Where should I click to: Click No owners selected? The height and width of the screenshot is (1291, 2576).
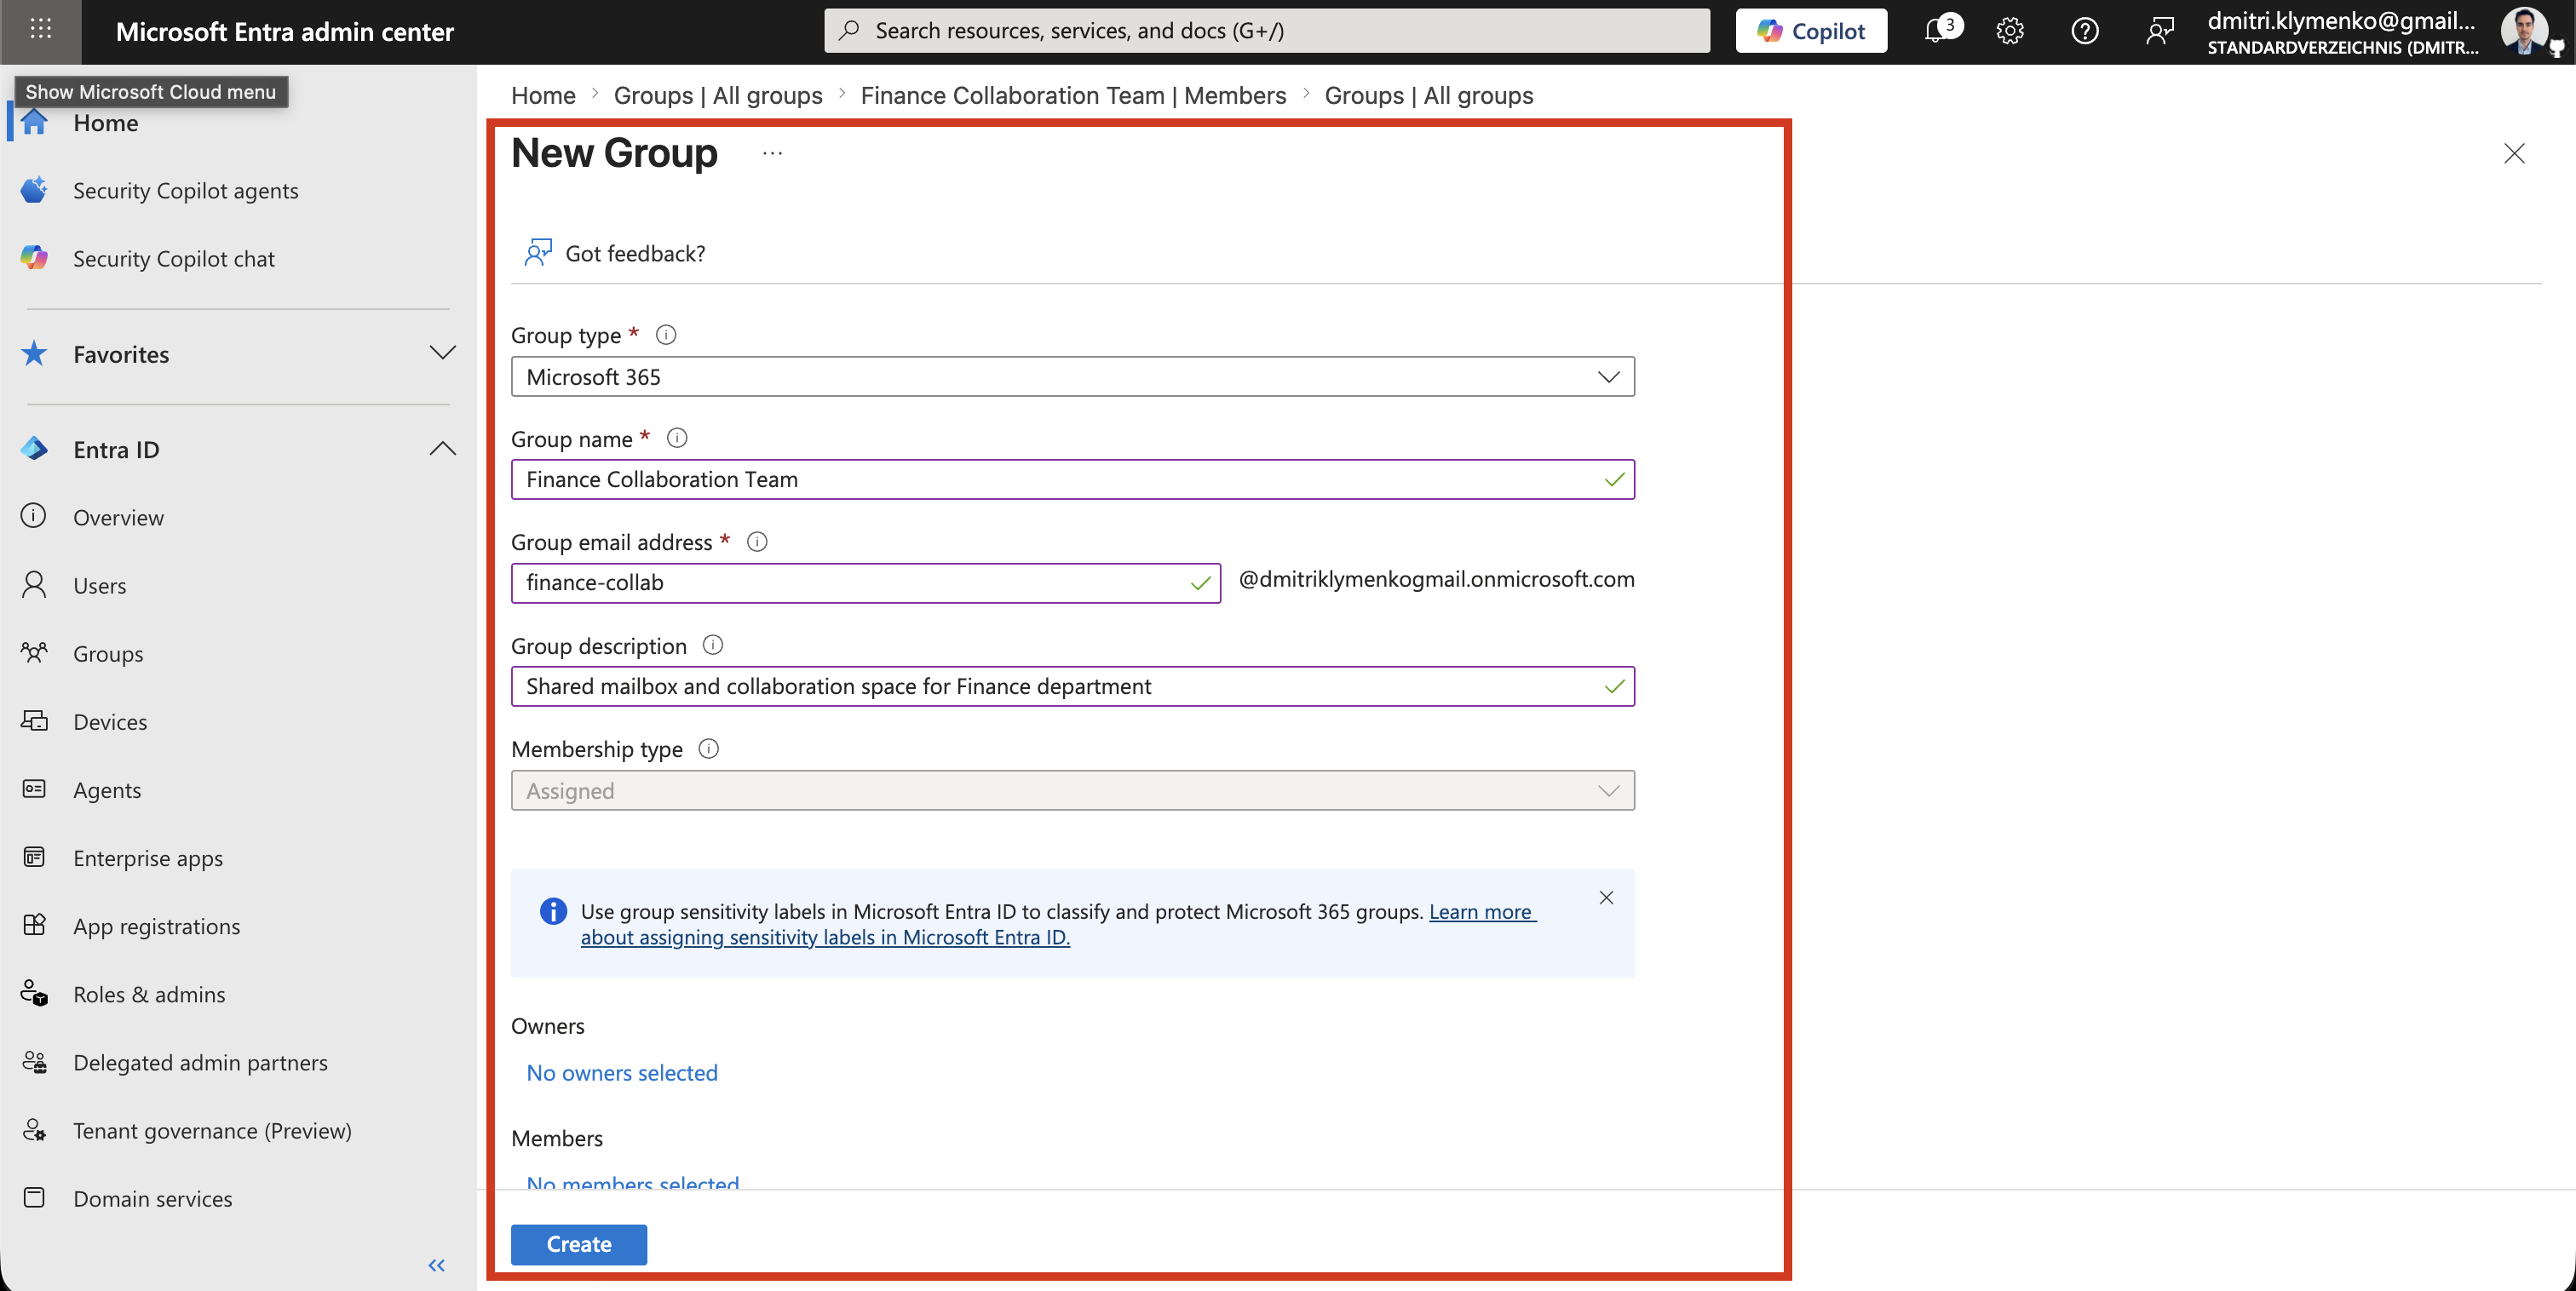coord(622,1073)
